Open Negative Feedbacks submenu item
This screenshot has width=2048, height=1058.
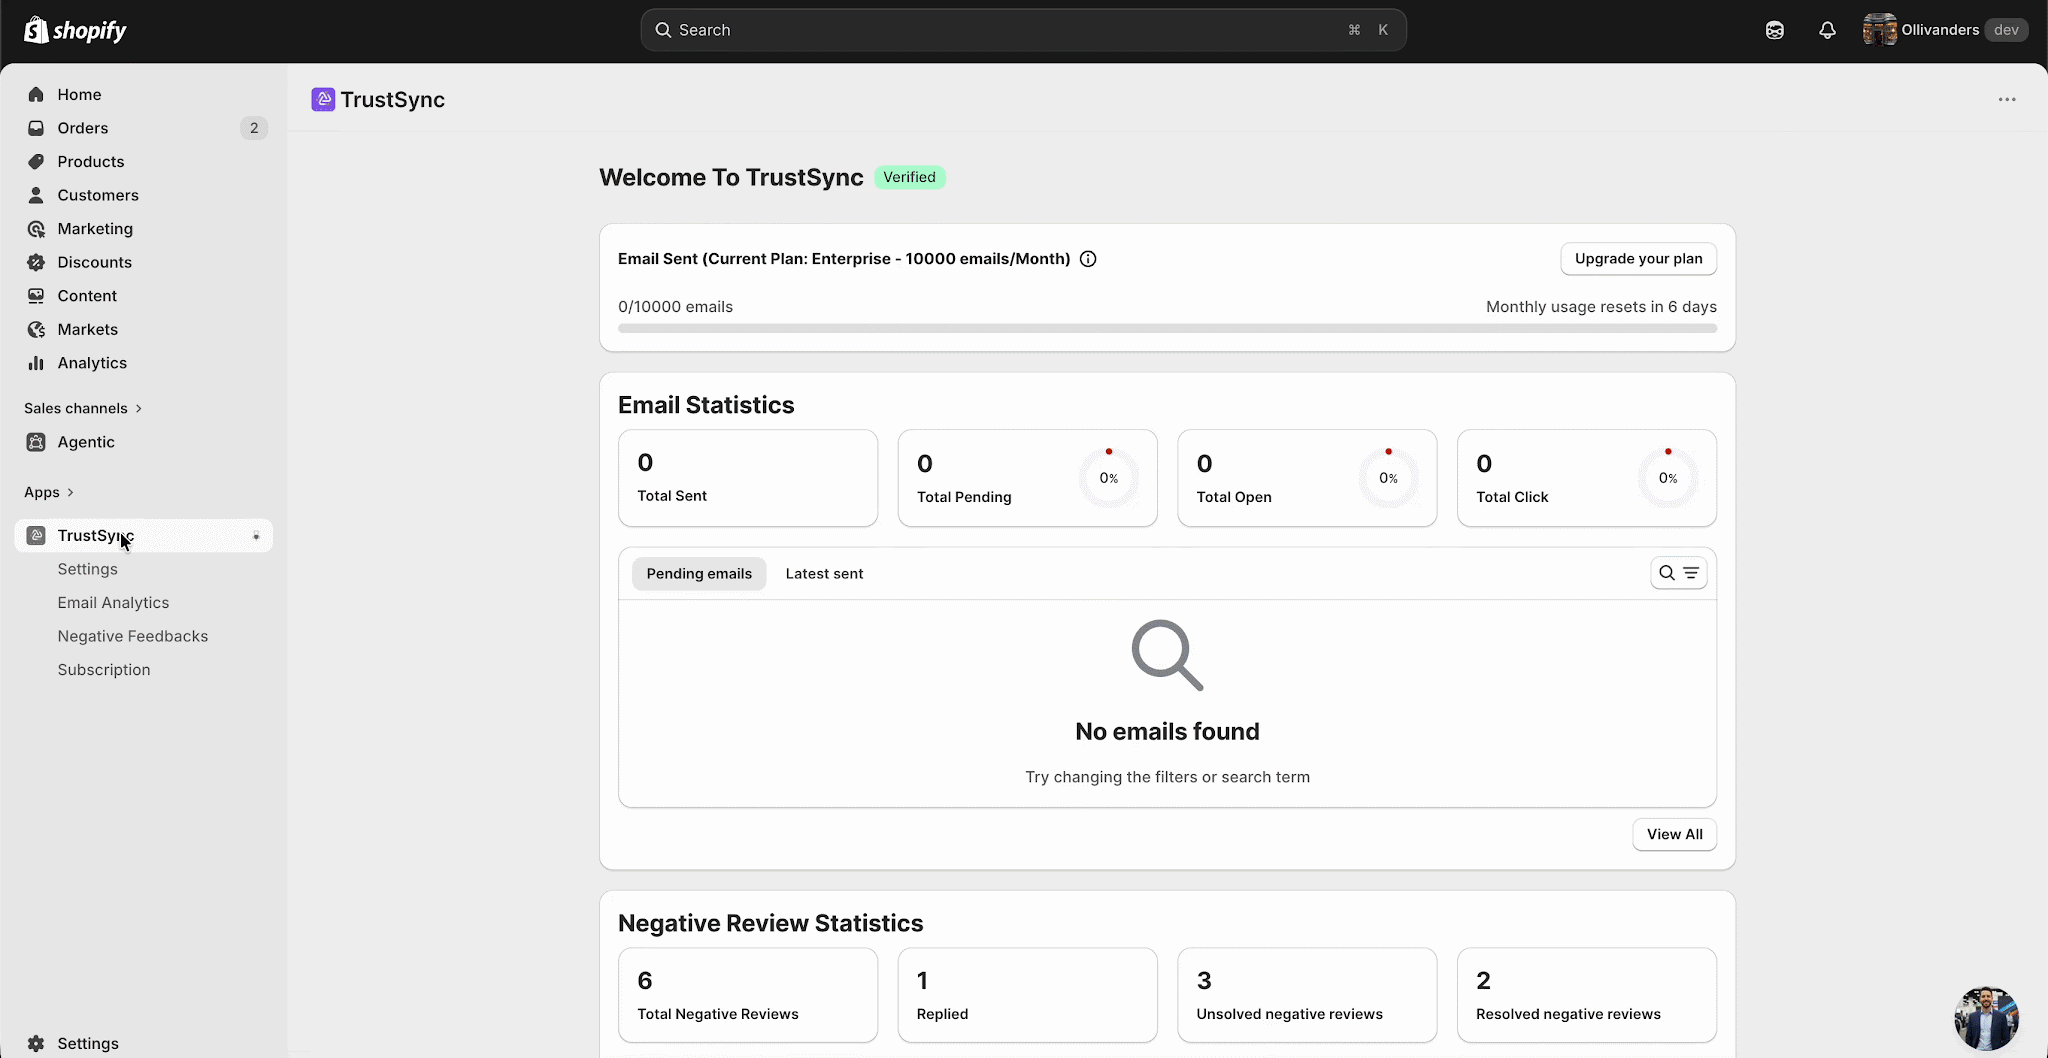point(133,636)
